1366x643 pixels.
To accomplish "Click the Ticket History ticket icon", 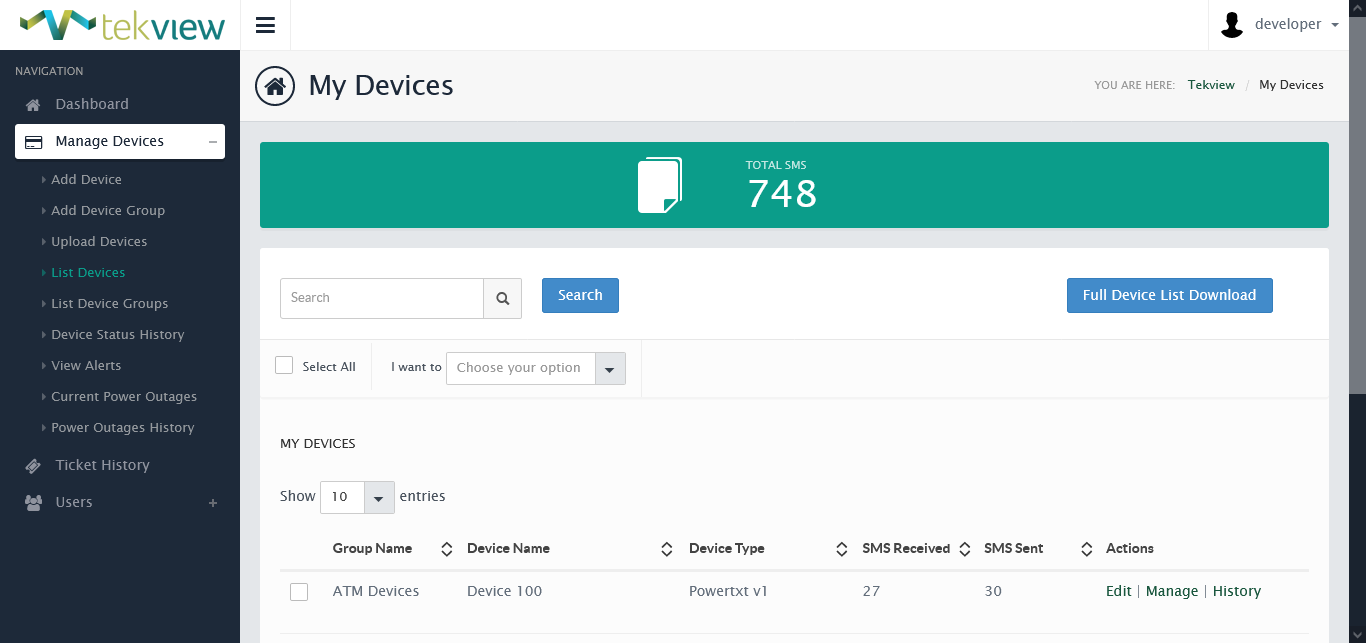I will tap(33, 466).
